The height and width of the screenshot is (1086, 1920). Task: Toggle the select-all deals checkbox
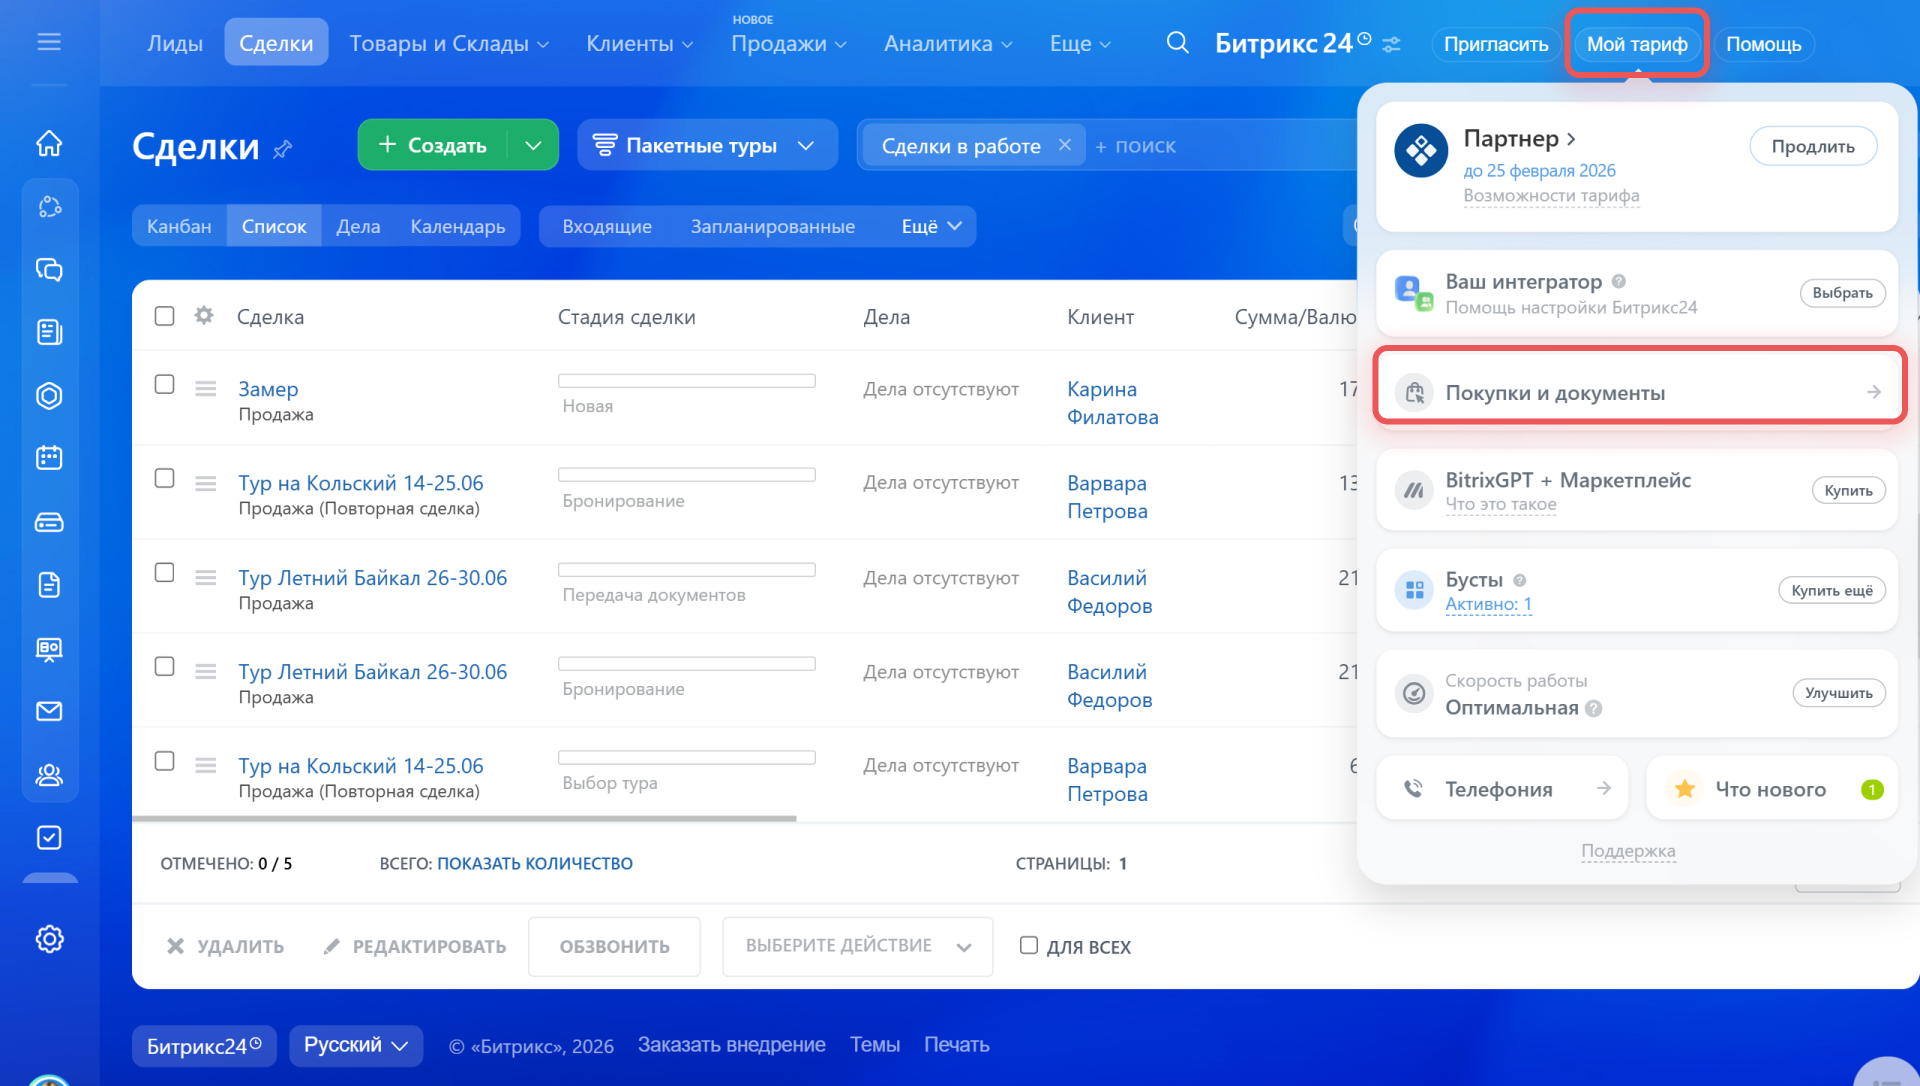(165, 316)
